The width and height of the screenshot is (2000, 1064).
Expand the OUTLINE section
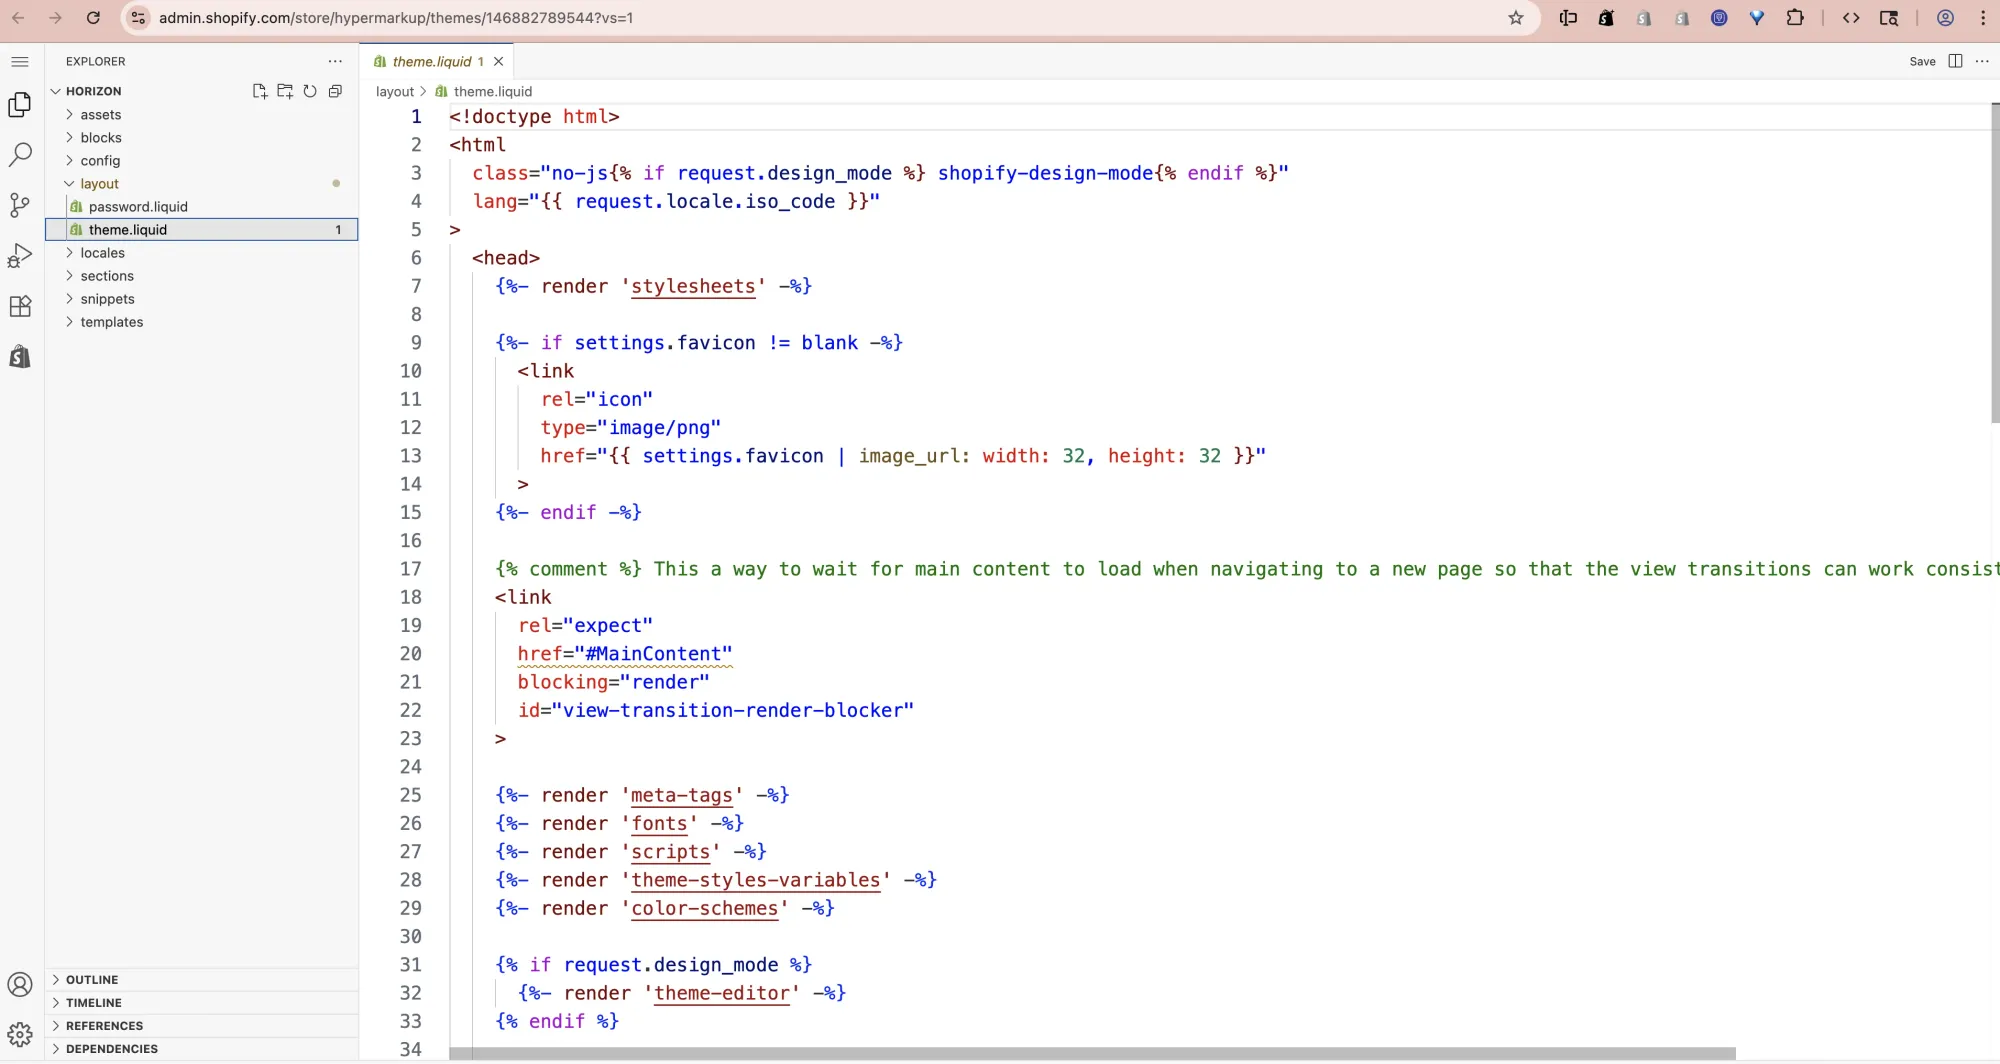coord(91,979)
